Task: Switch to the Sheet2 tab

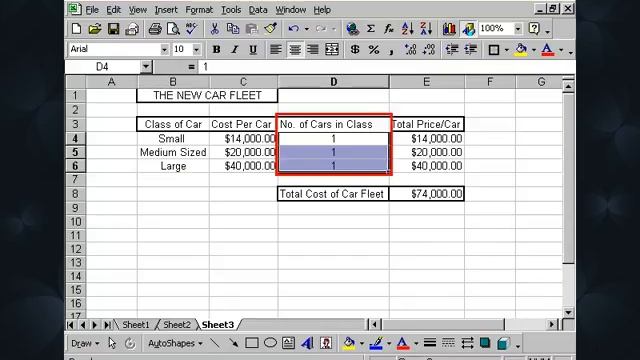Action: click(177, 325)
